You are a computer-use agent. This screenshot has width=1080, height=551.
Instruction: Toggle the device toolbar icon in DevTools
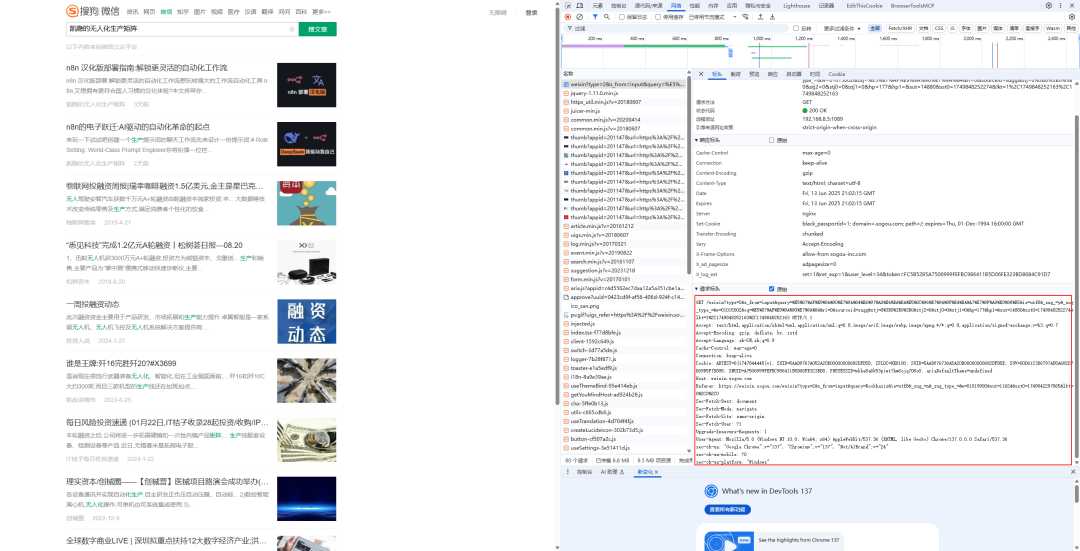pos(579,5)
